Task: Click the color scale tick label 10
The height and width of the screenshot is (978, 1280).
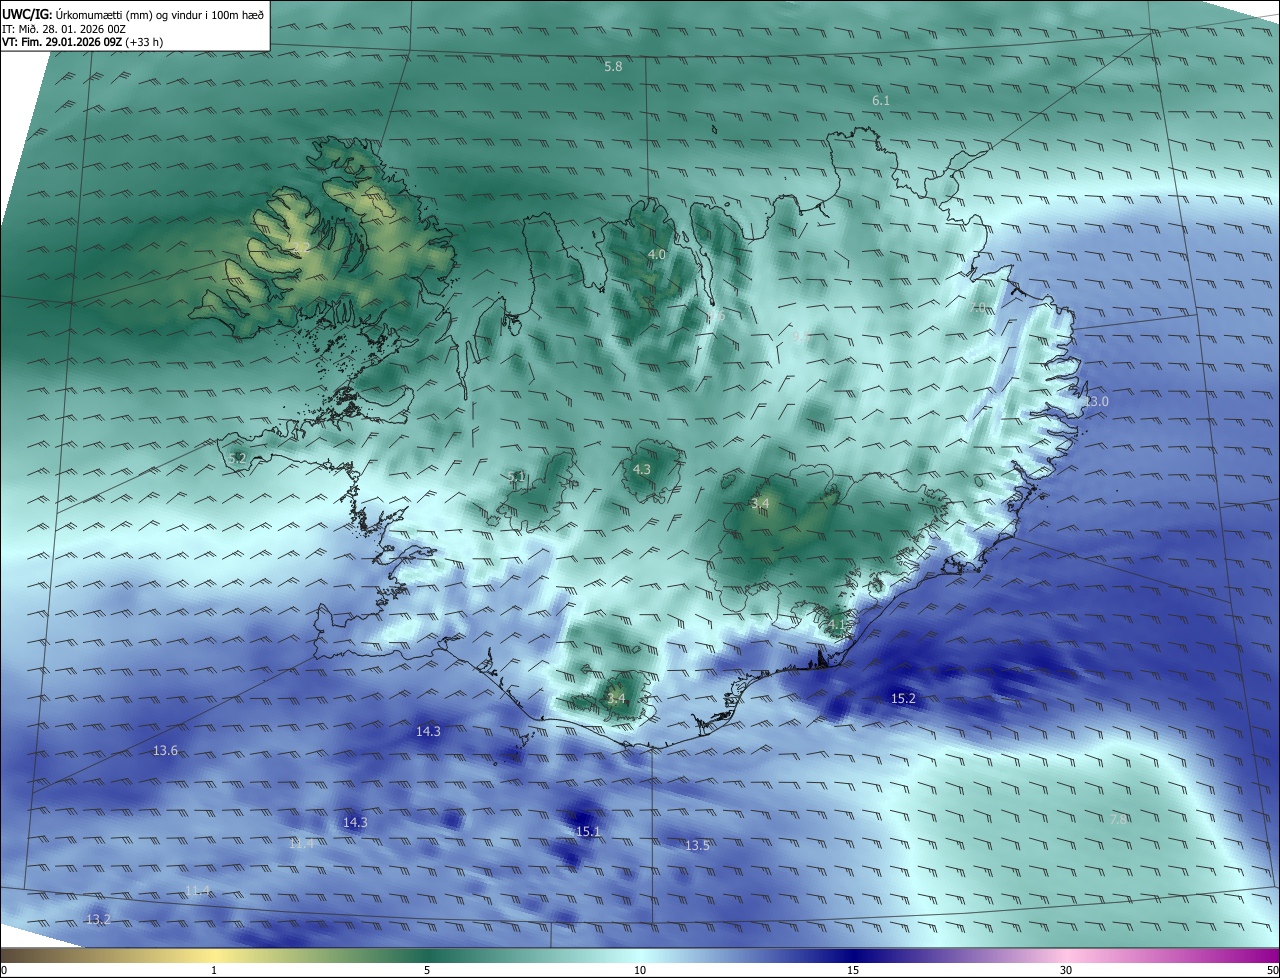Action: click(640, 970)
